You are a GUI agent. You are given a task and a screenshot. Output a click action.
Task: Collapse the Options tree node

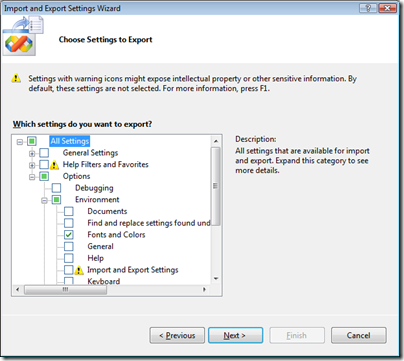[x=32, y=177]
